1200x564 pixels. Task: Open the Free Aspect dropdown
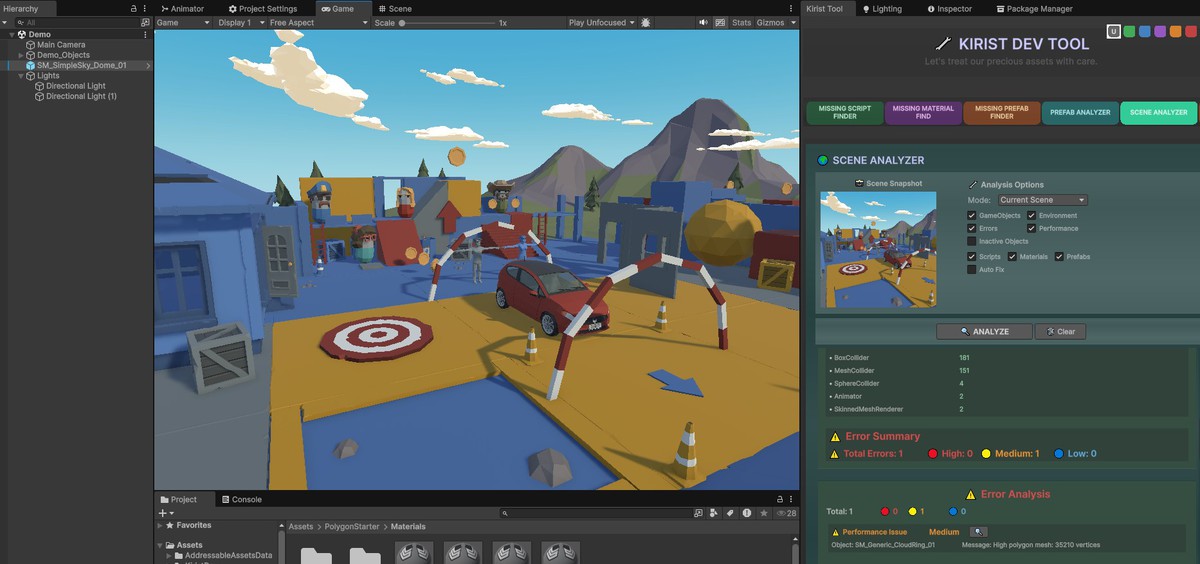coord(318,22)
